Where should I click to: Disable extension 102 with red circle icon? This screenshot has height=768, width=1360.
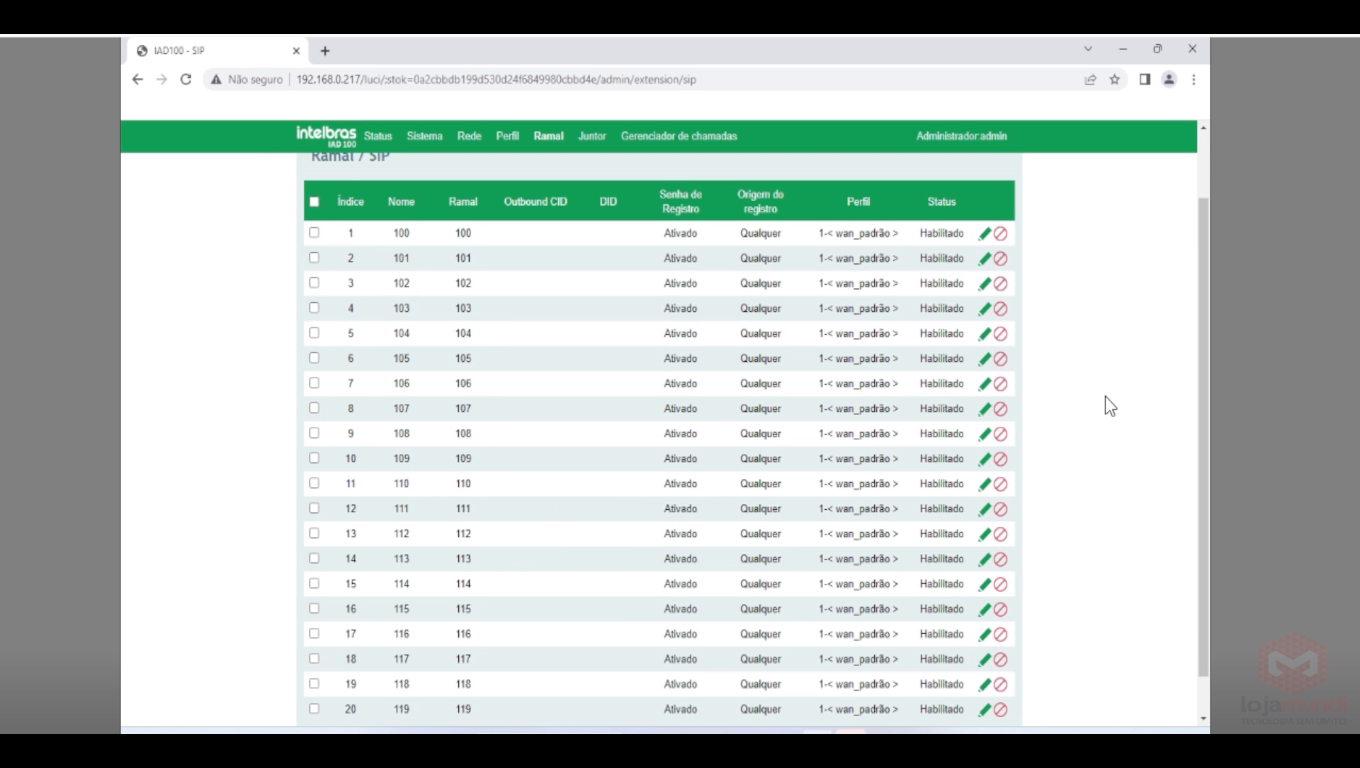tap(1000, 283)
